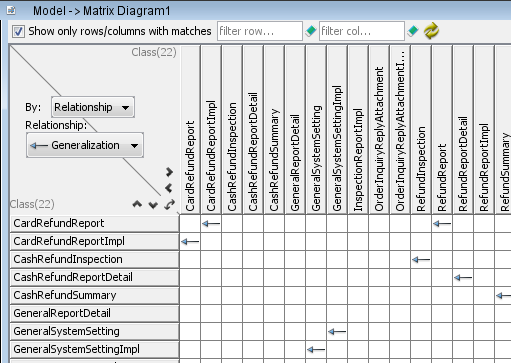Open the Generalization relationship dropdown

pos(85,145)
